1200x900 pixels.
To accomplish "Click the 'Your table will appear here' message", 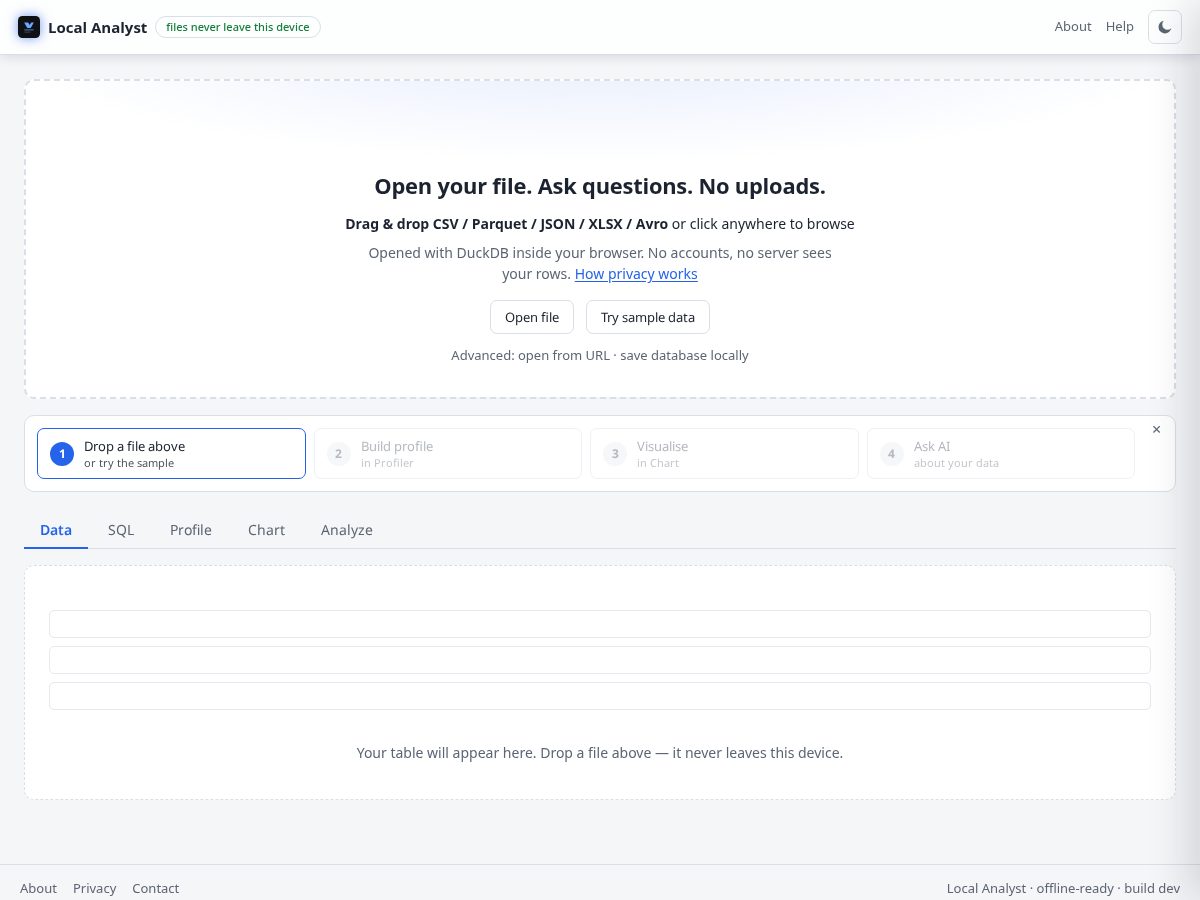I will (x=600, y=752).
